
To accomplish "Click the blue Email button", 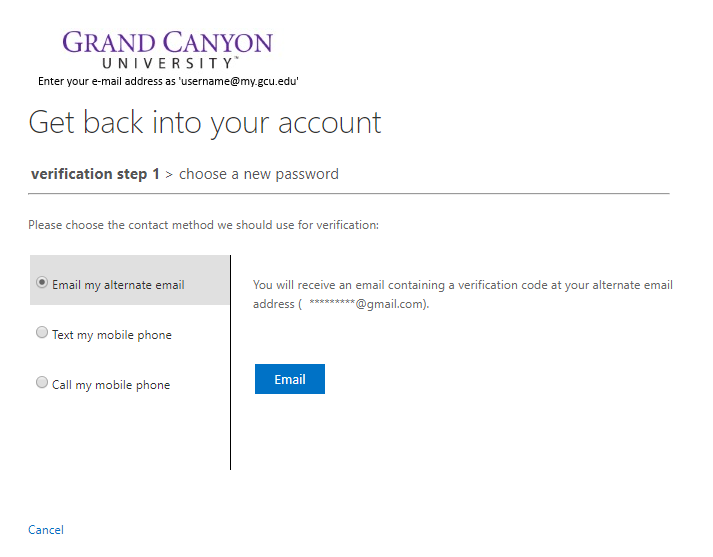I will tap(290, 379).
